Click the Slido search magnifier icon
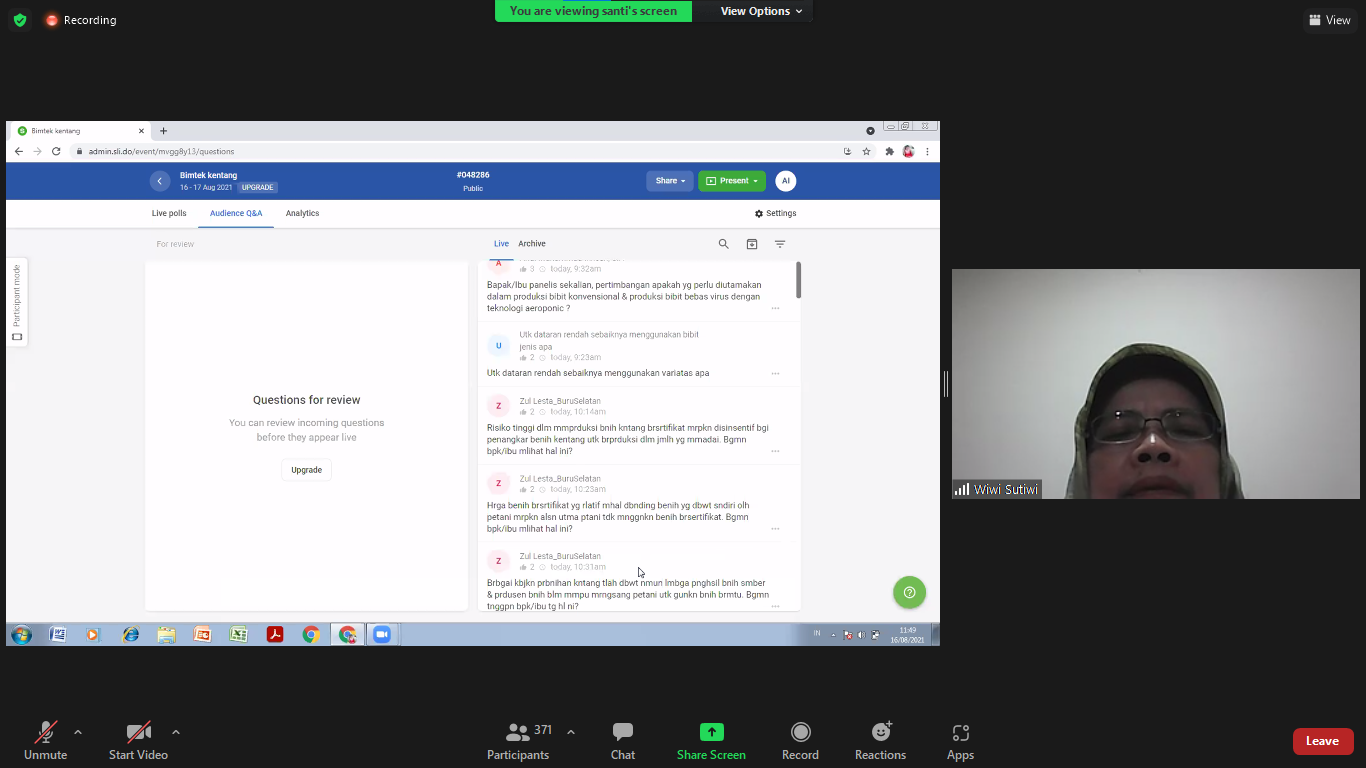 tap(724, 244)
